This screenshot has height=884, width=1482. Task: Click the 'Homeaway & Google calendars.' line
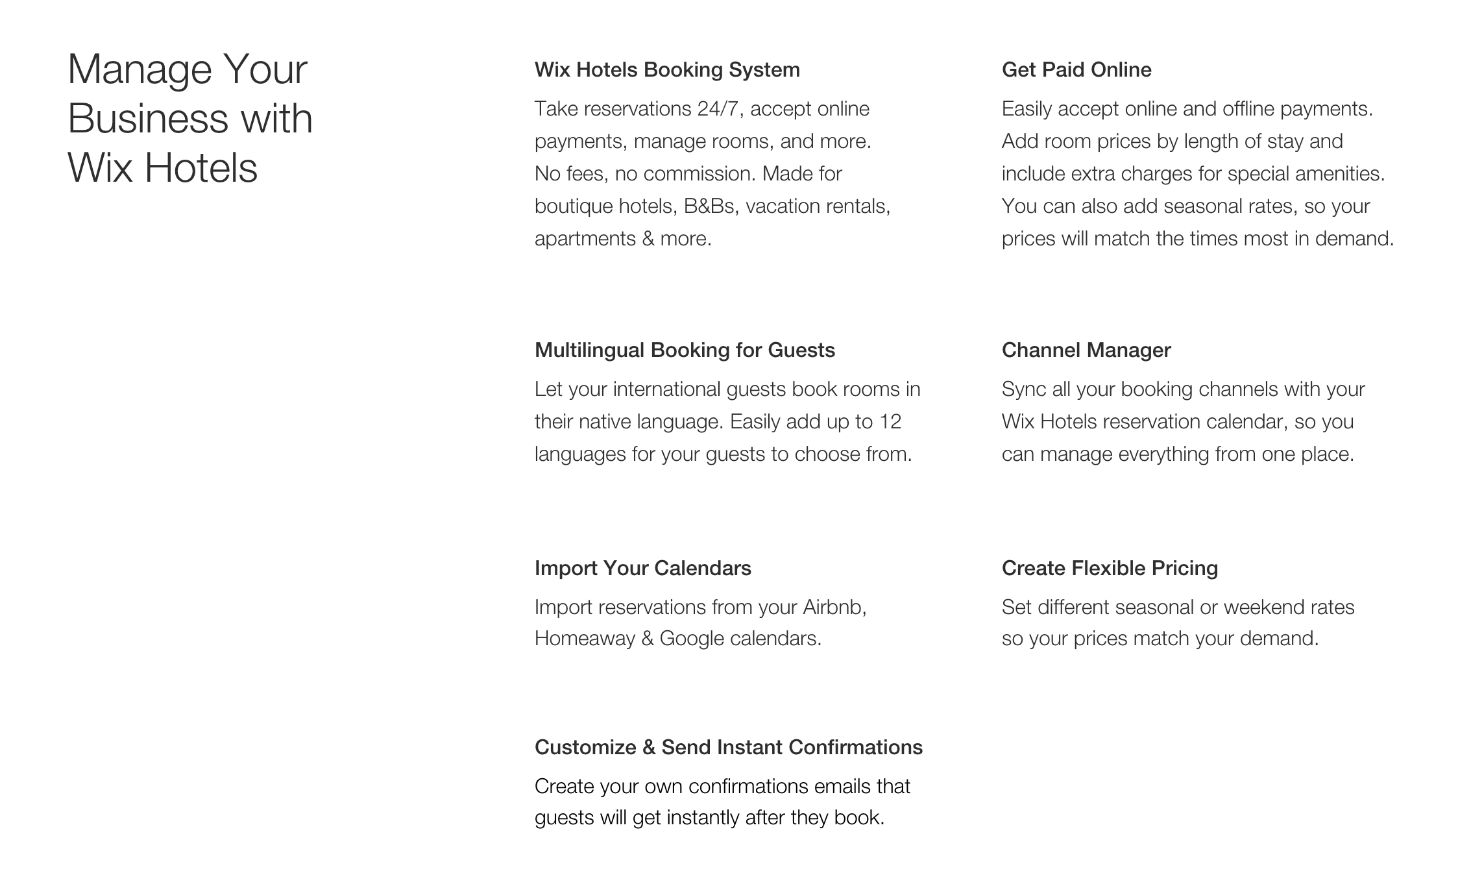pos(677,638)
